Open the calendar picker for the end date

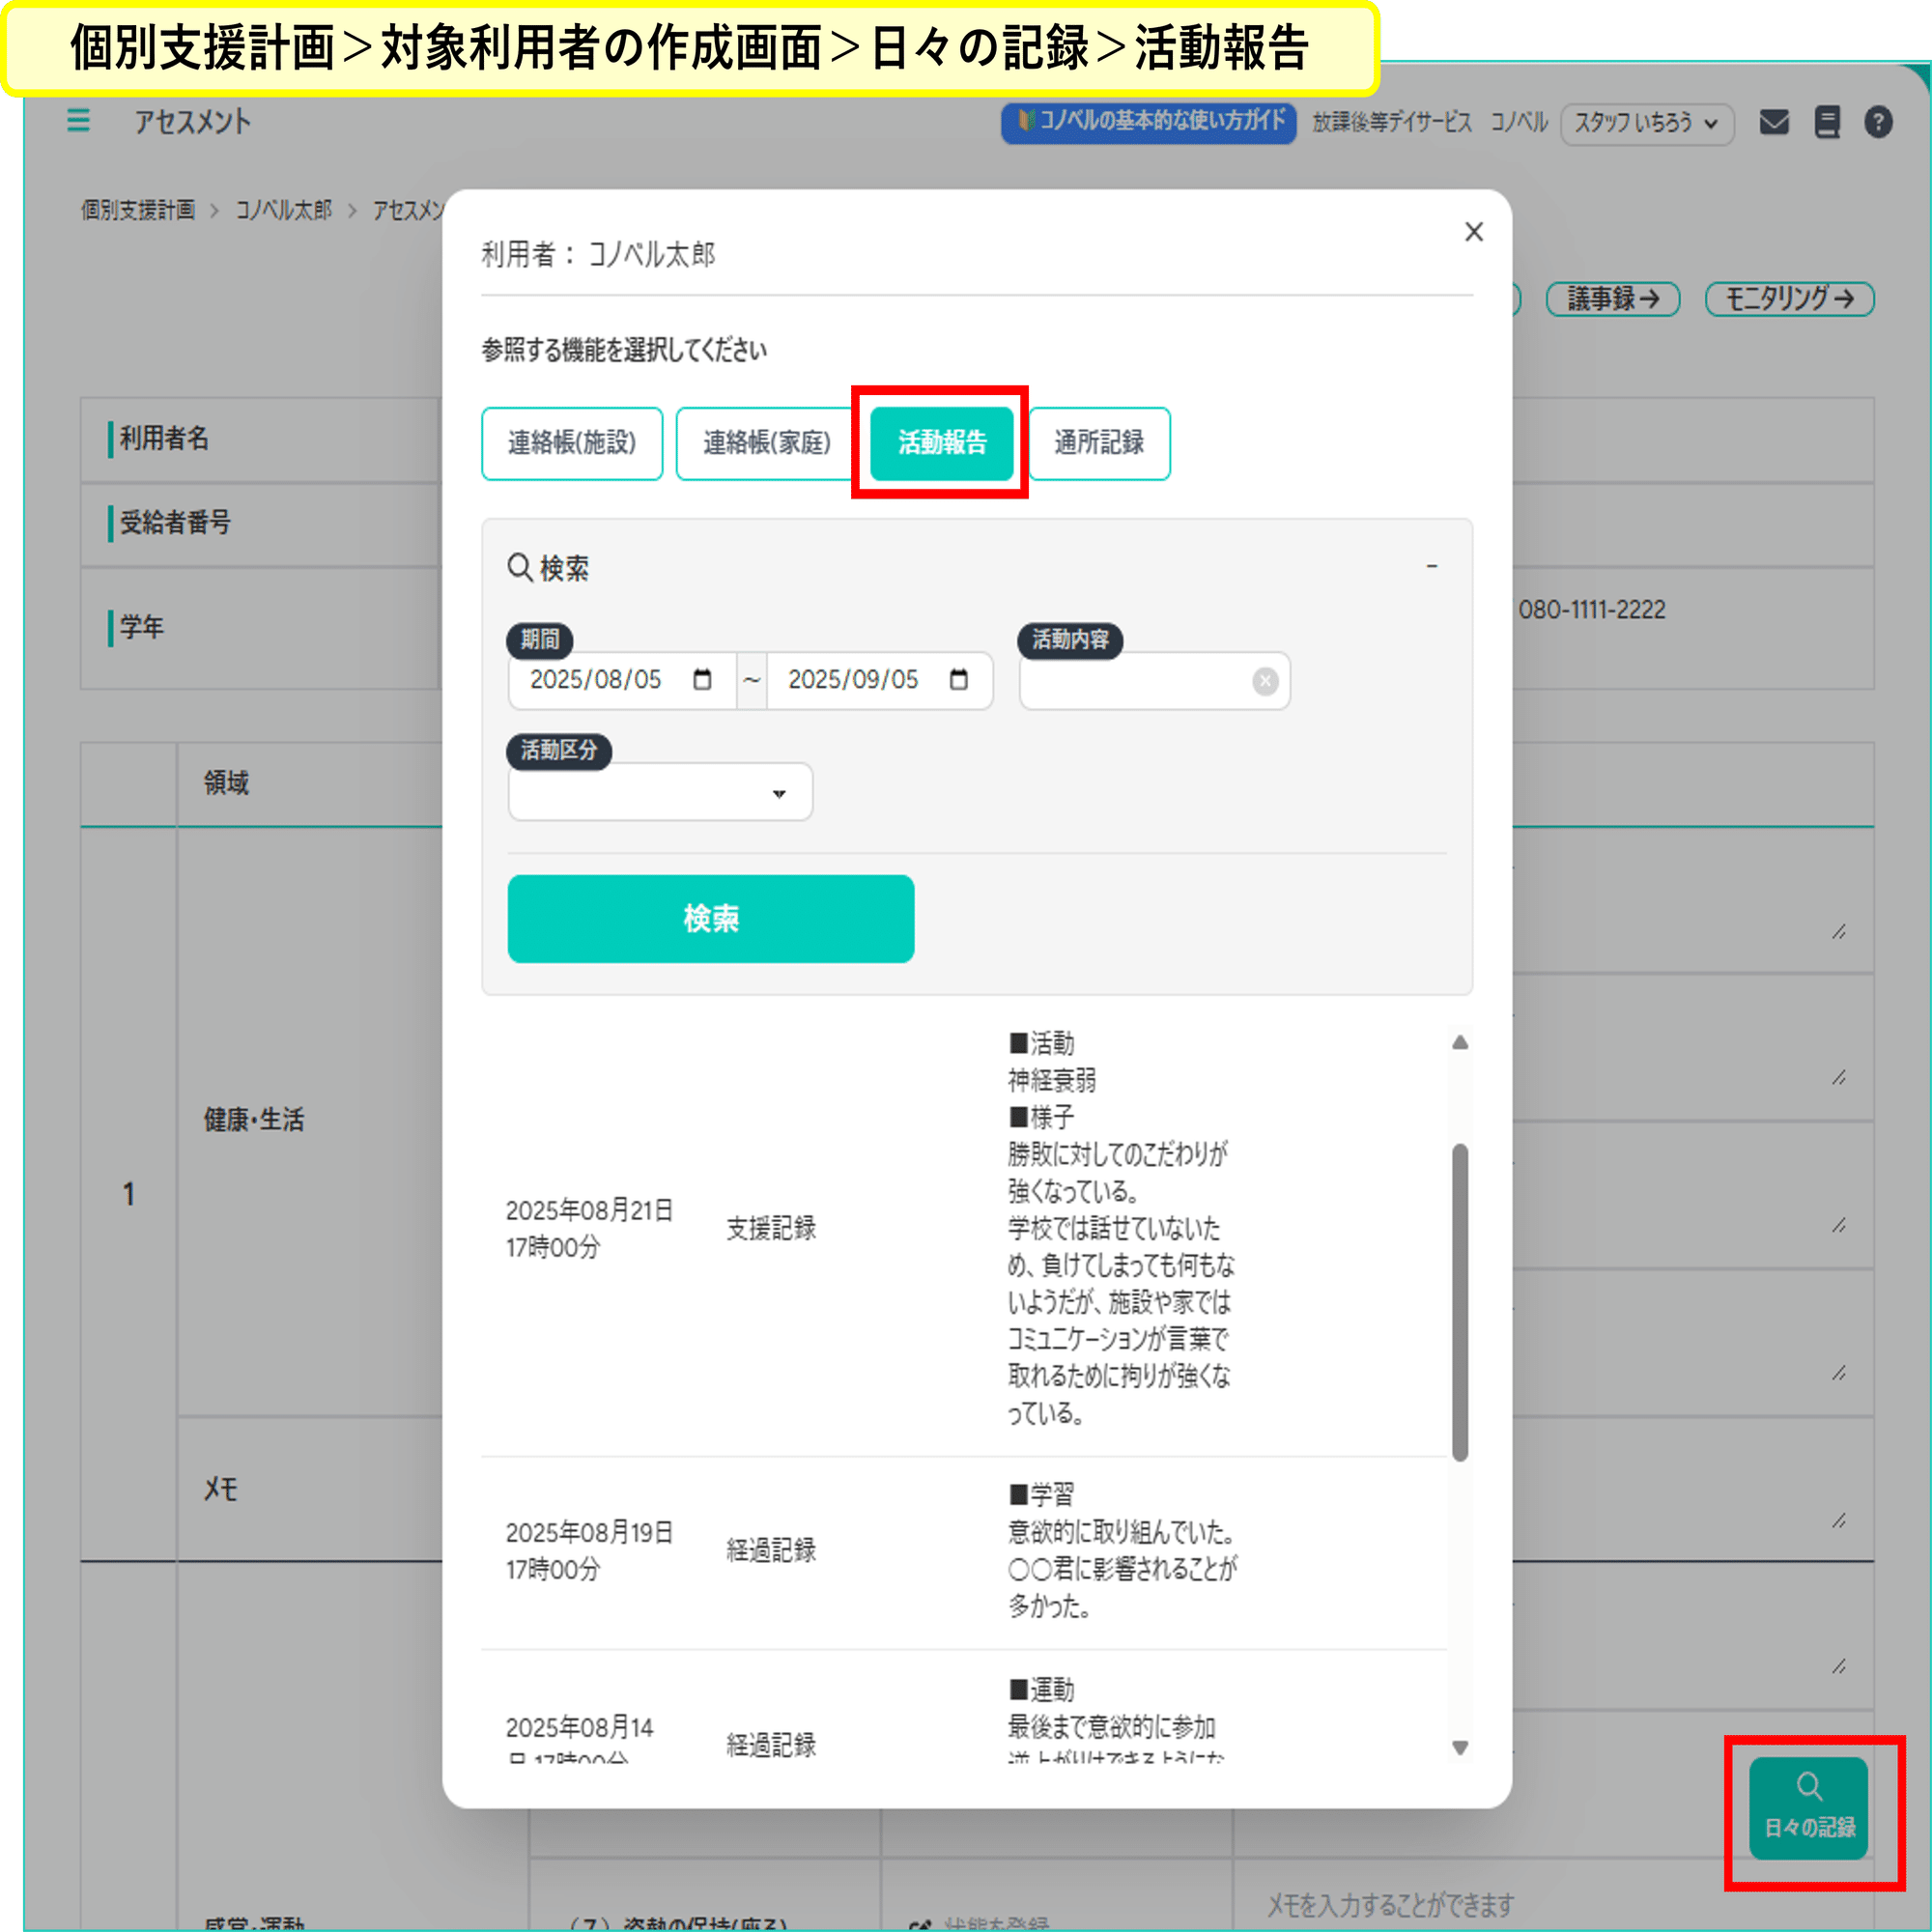click(958, 680)
